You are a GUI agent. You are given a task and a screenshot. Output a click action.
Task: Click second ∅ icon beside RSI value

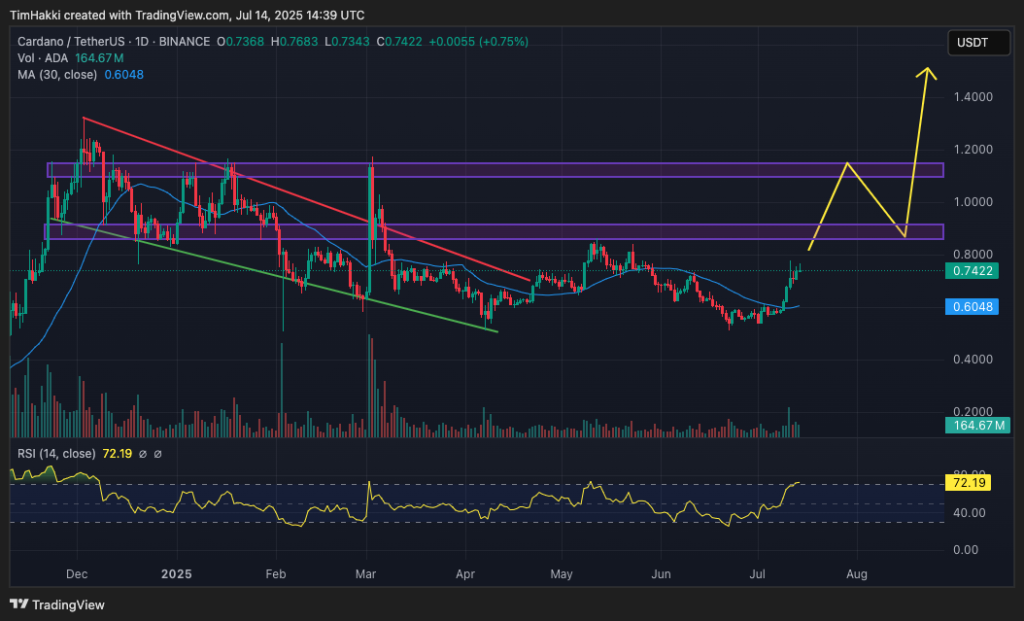(158, 454)
